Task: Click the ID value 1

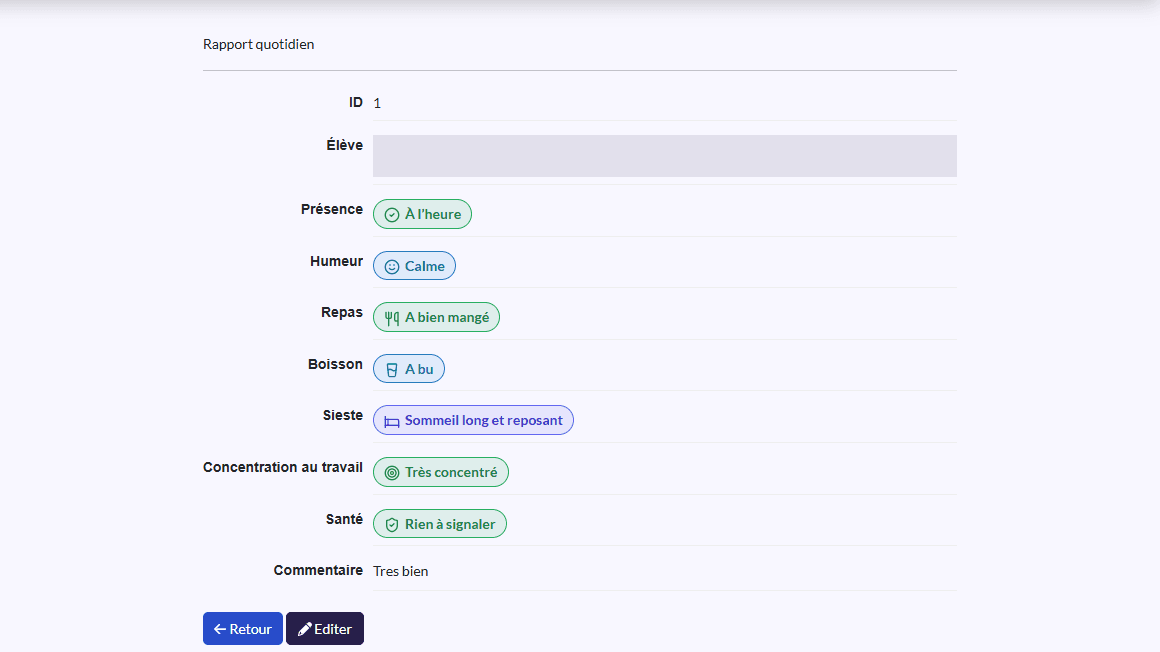Action: (x=377, y=103)
